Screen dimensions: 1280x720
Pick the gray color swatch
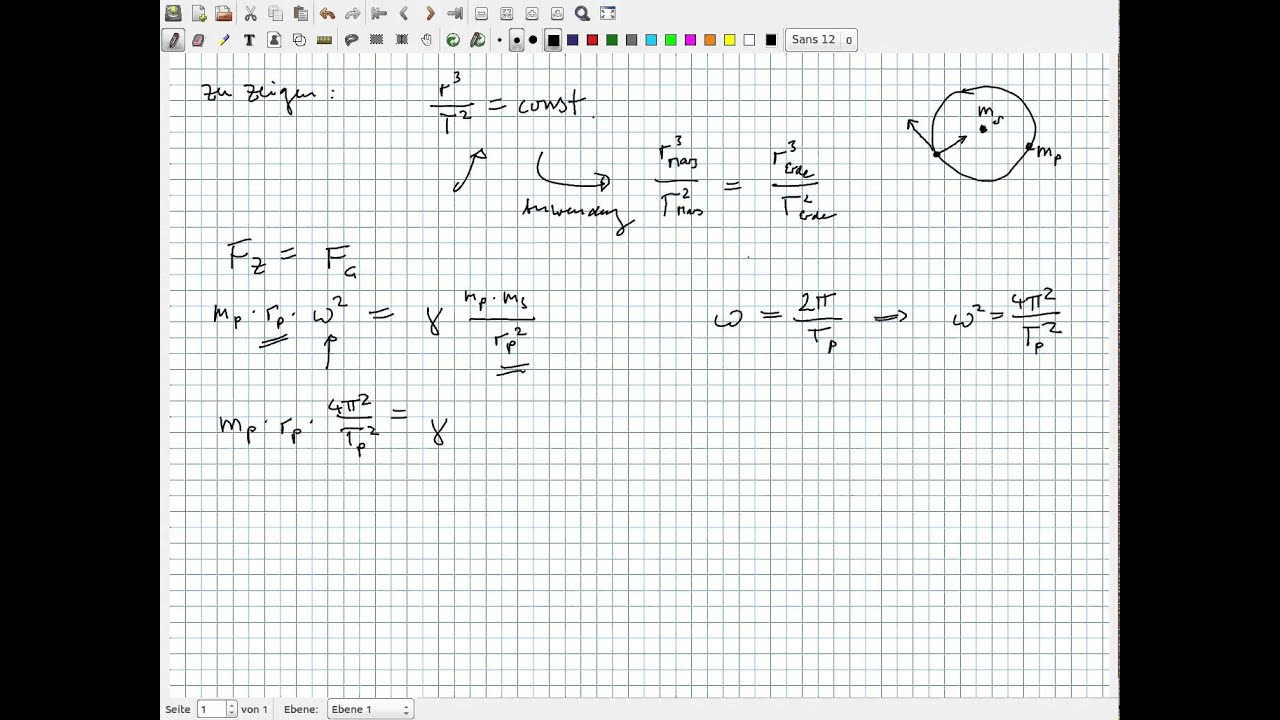tap(631, 40)
